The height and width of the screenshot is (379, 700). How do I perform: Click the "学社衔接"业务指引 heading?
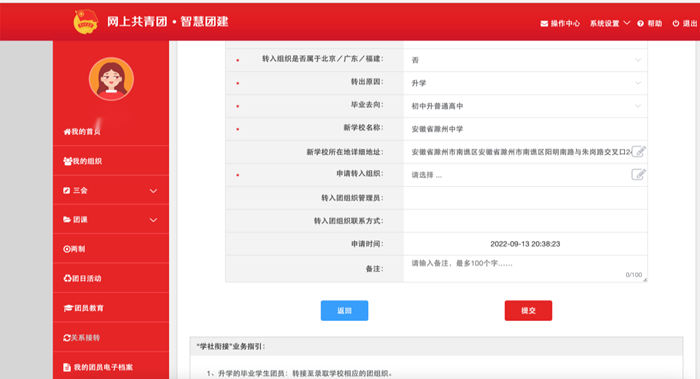pos(231,346)
